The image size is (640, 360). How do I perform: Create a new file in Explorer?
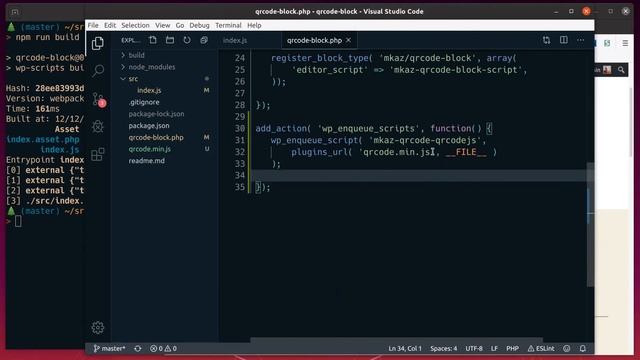tap(153, 40)
